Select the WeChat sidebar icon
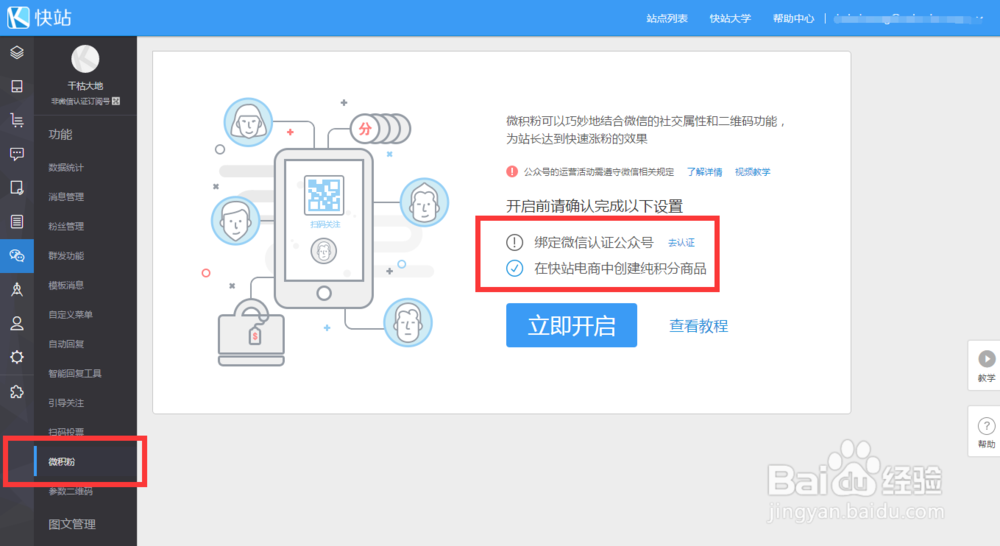 (x=17, y=256)
